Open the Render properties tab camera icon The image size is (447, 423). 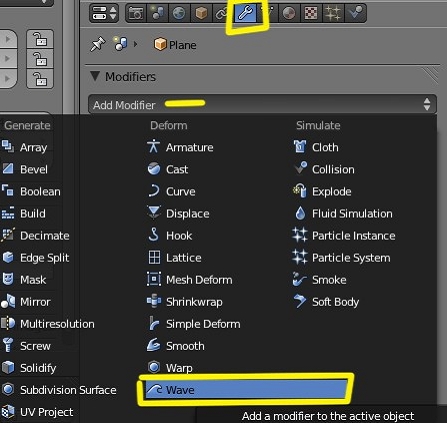click(136, 13)
